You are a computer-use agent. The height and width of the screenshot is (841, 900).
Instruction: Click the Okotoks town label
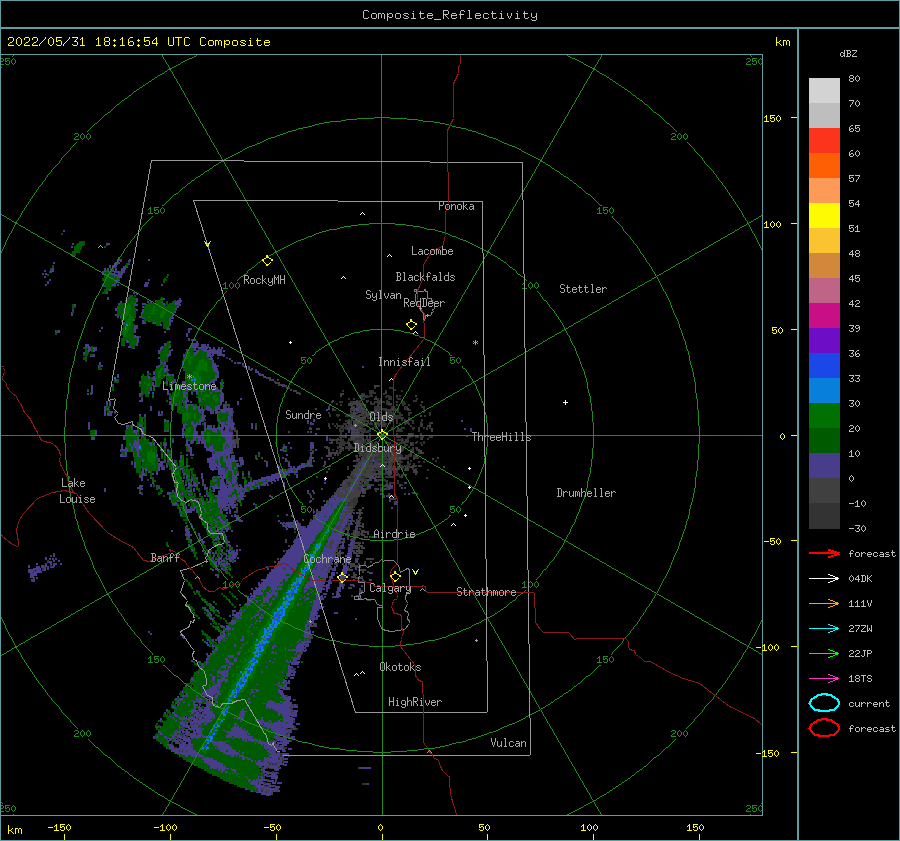pos(400,667)
